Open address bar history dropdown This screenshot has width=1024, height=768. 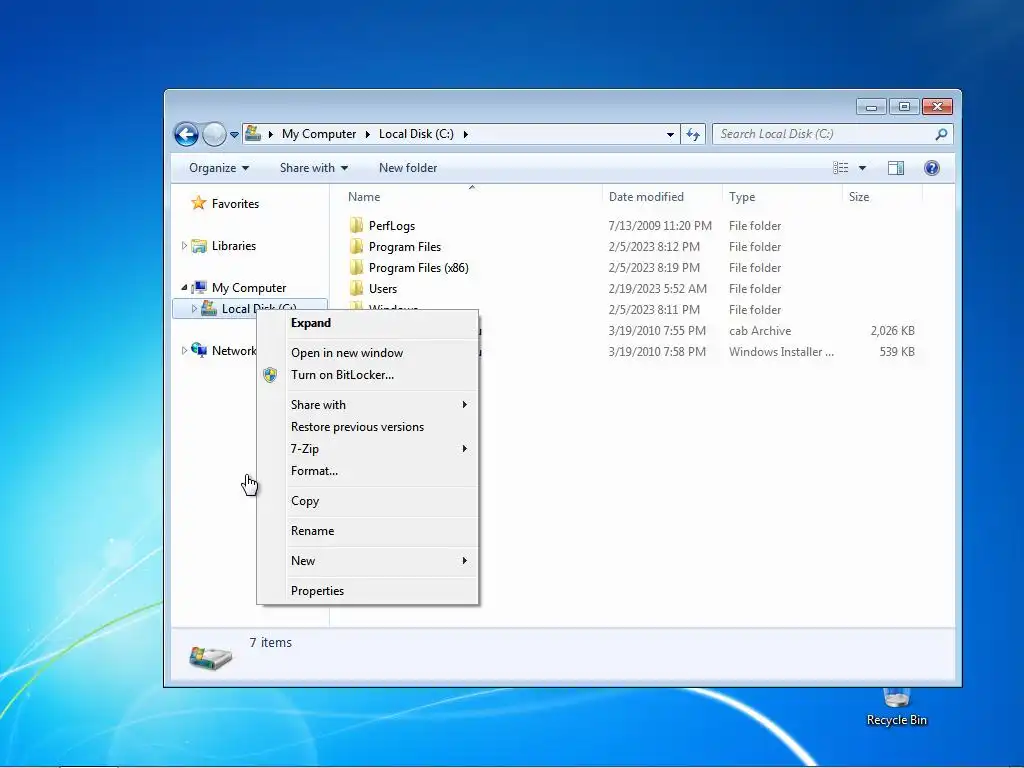point(670,134)
